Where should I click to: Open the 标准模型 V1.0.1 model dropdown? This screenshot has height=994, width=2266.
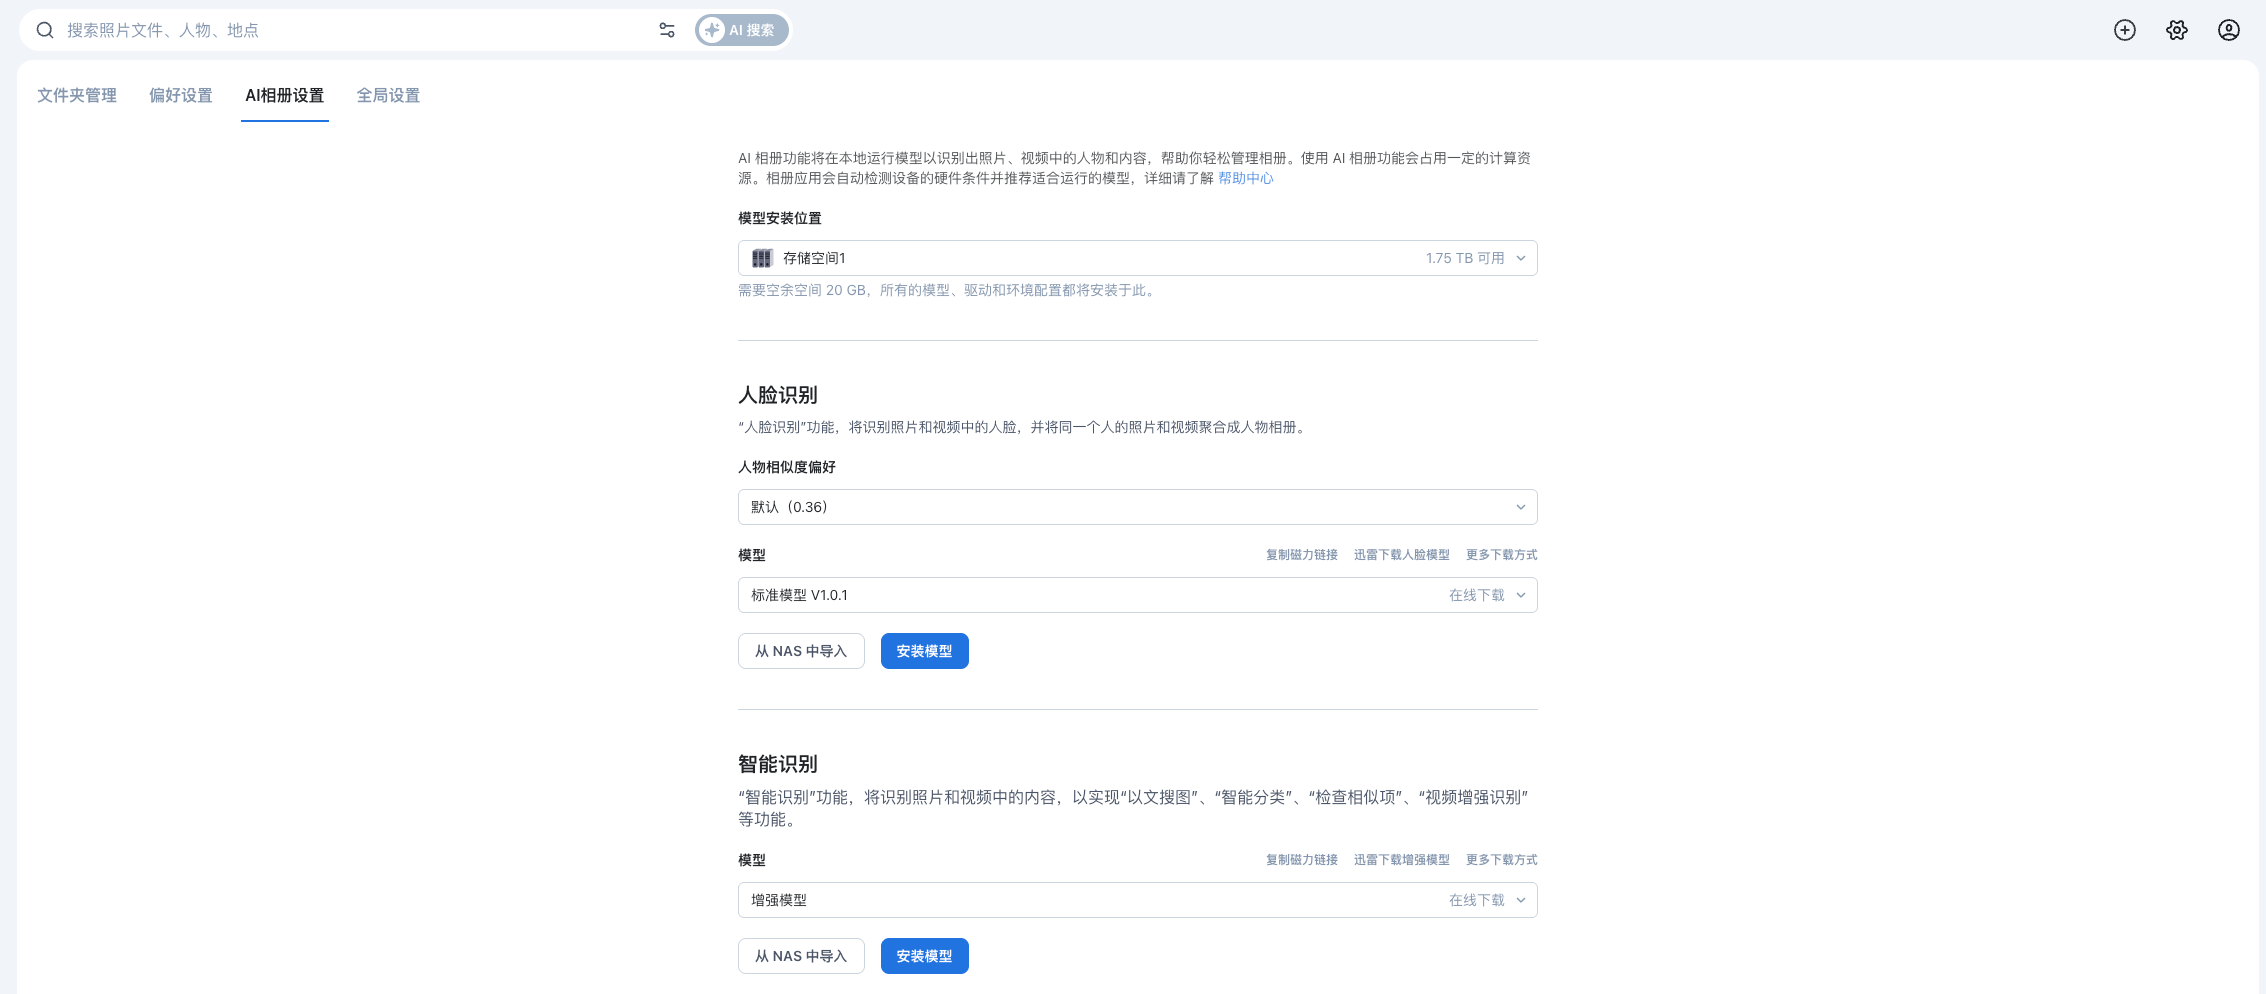pyautogui.click(x=1138, y=595)
